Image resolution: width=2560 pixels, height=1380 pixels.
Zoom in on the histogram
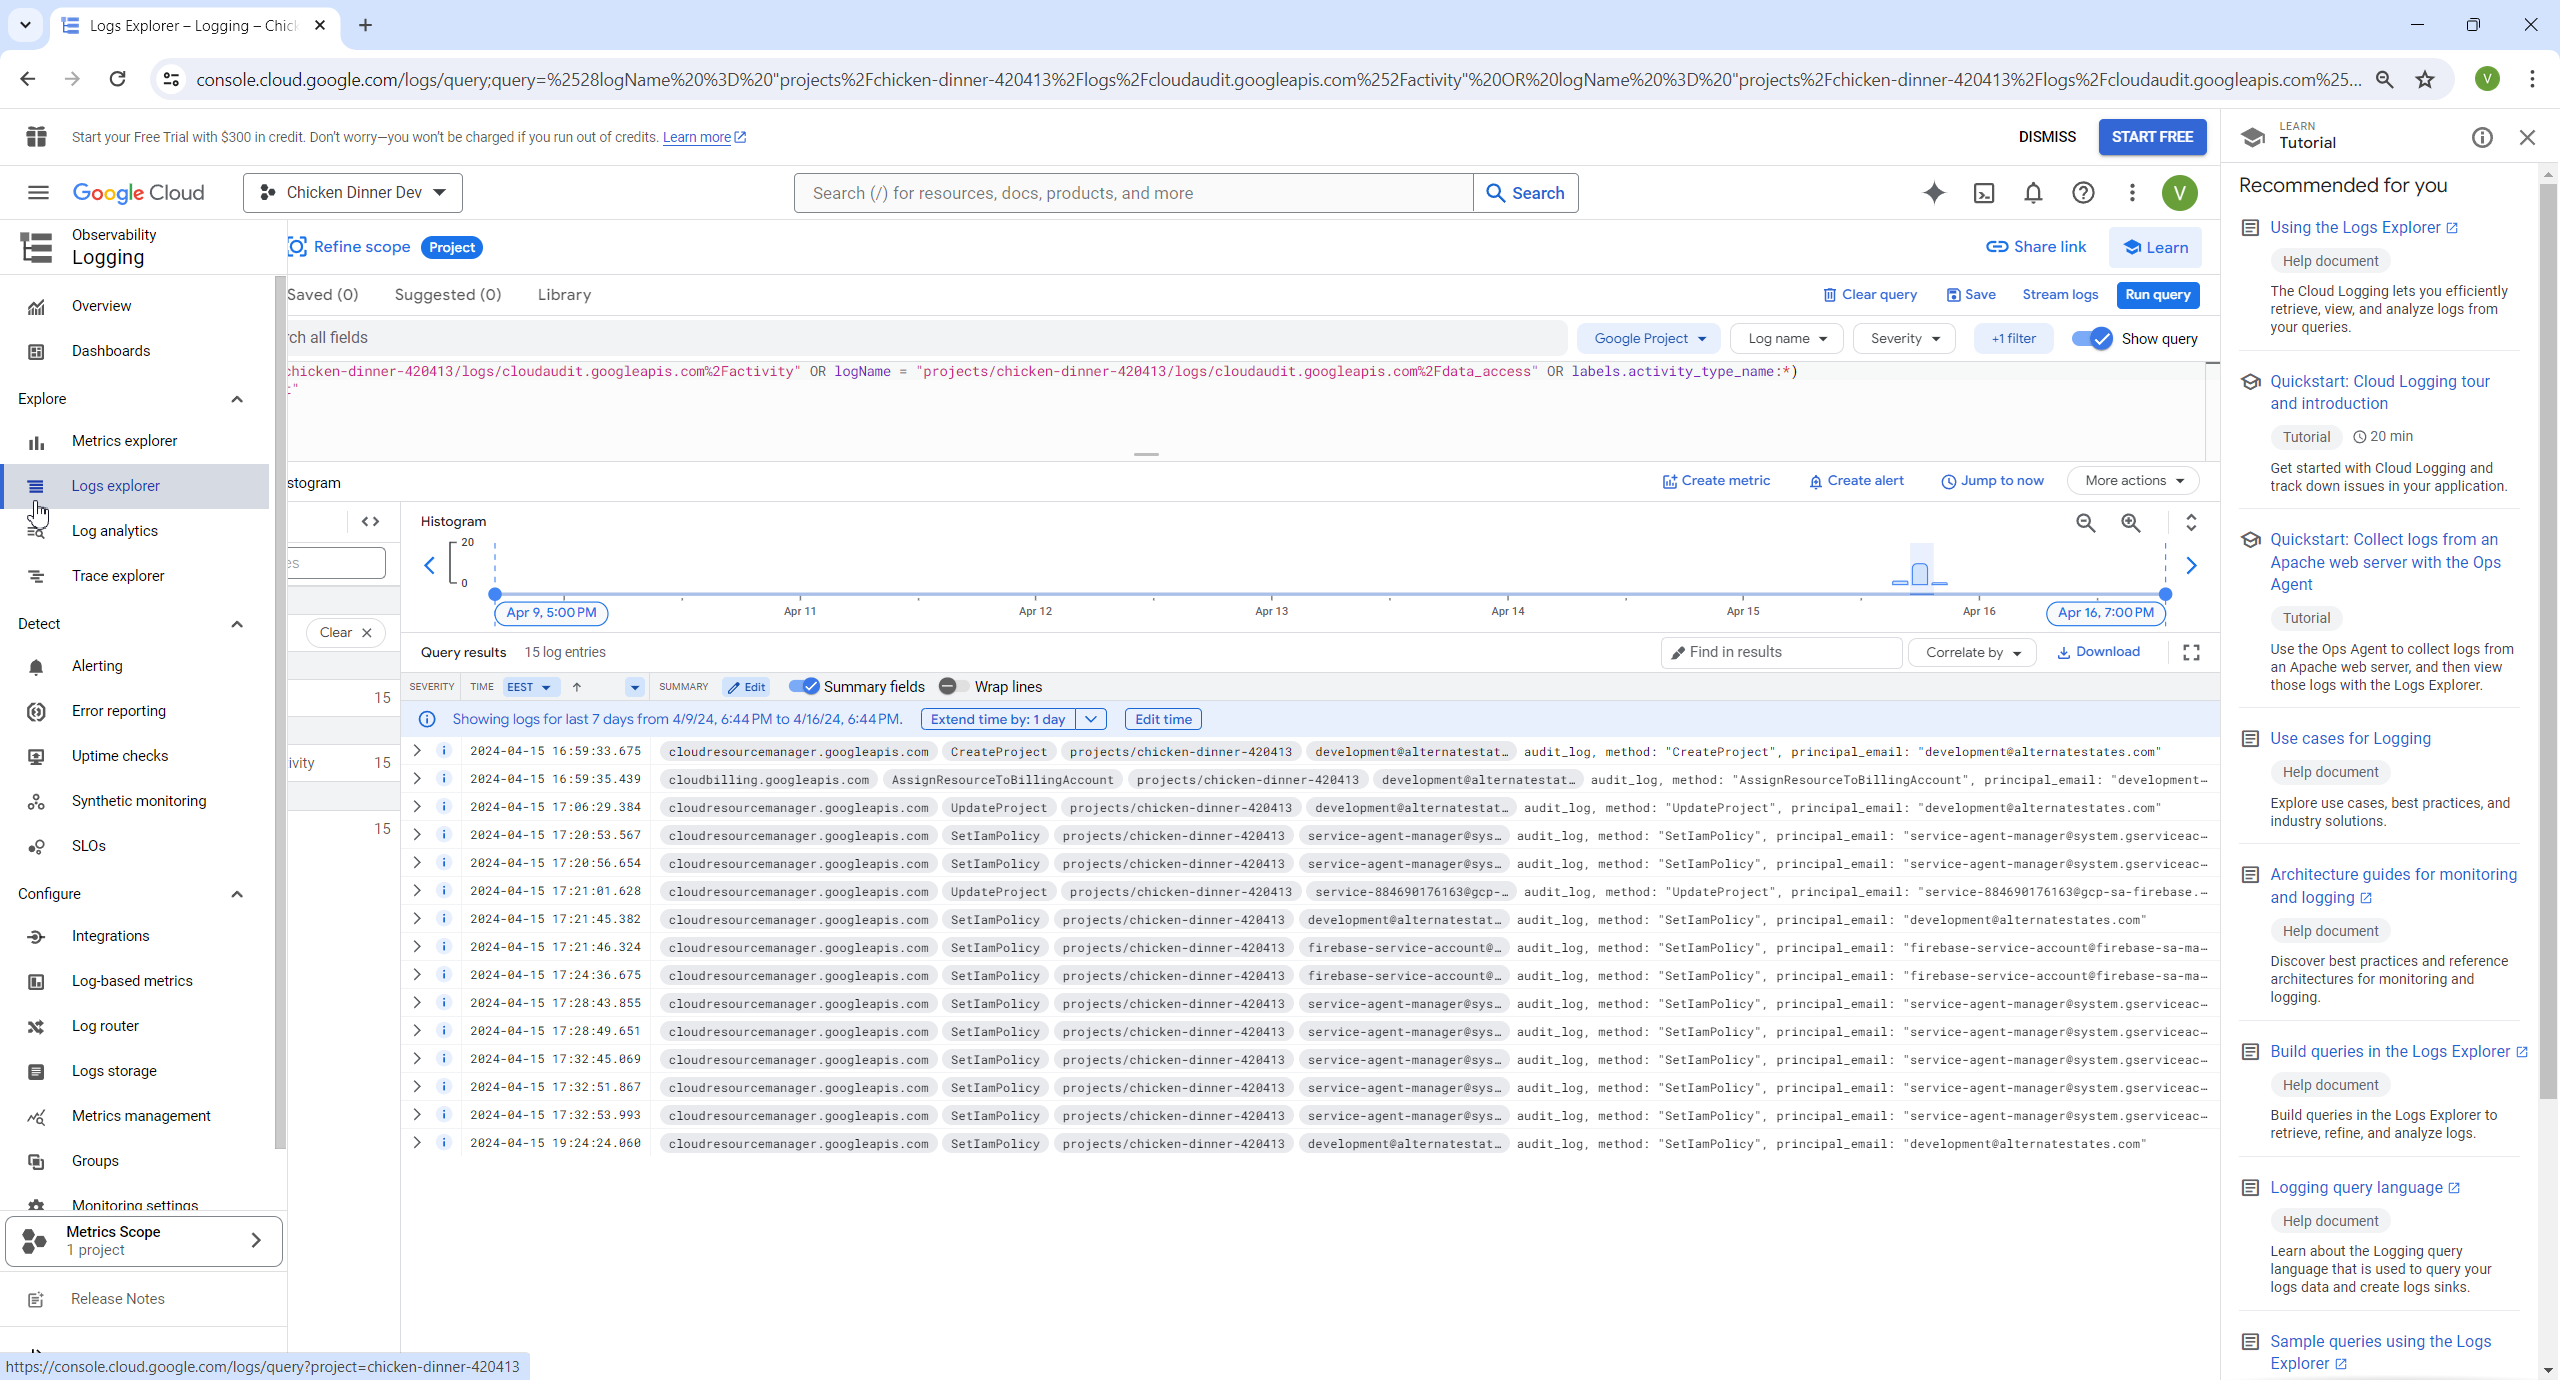click(2131, 523)
